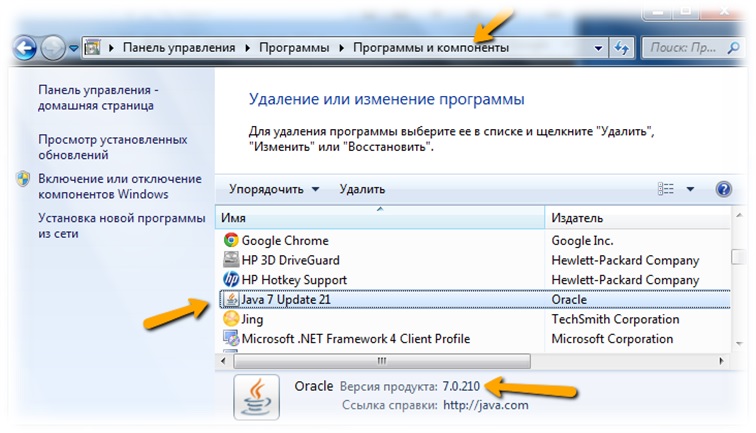This screenshot has width=756, height=433.
Task: Open the view options dropdown arrow
Action: [x=690, y=189]
